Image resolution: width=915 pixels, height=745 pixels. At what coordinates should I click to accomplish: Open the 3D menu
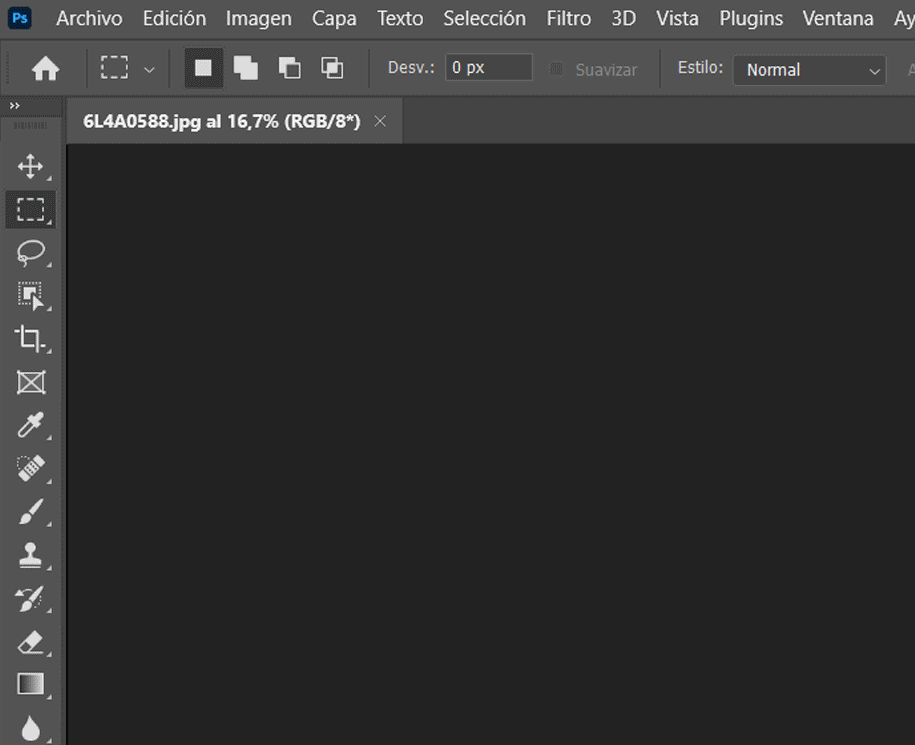pyautogui.click(x=623, y=19)
